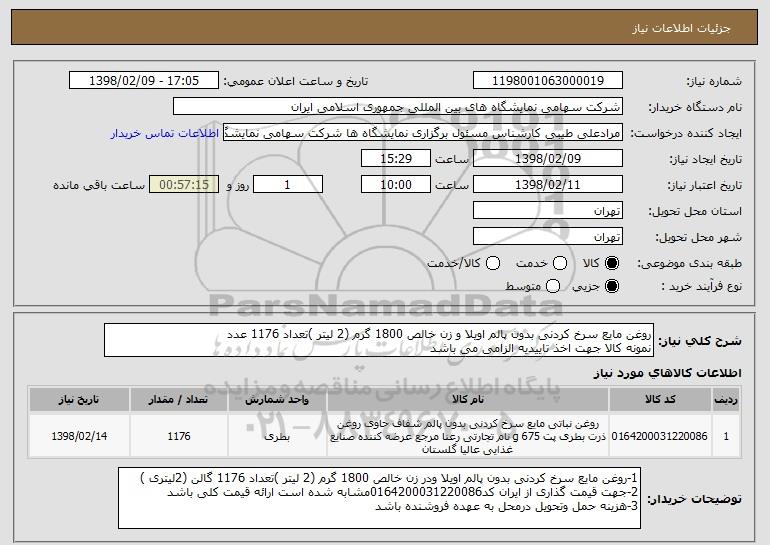Click the تاریخ نیاز column header

click(x=79, y=400)
